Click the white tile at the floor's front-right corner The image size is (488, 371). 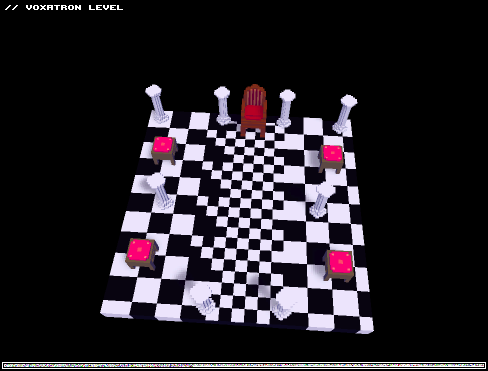pyautogui.click(x=366, y=325)
